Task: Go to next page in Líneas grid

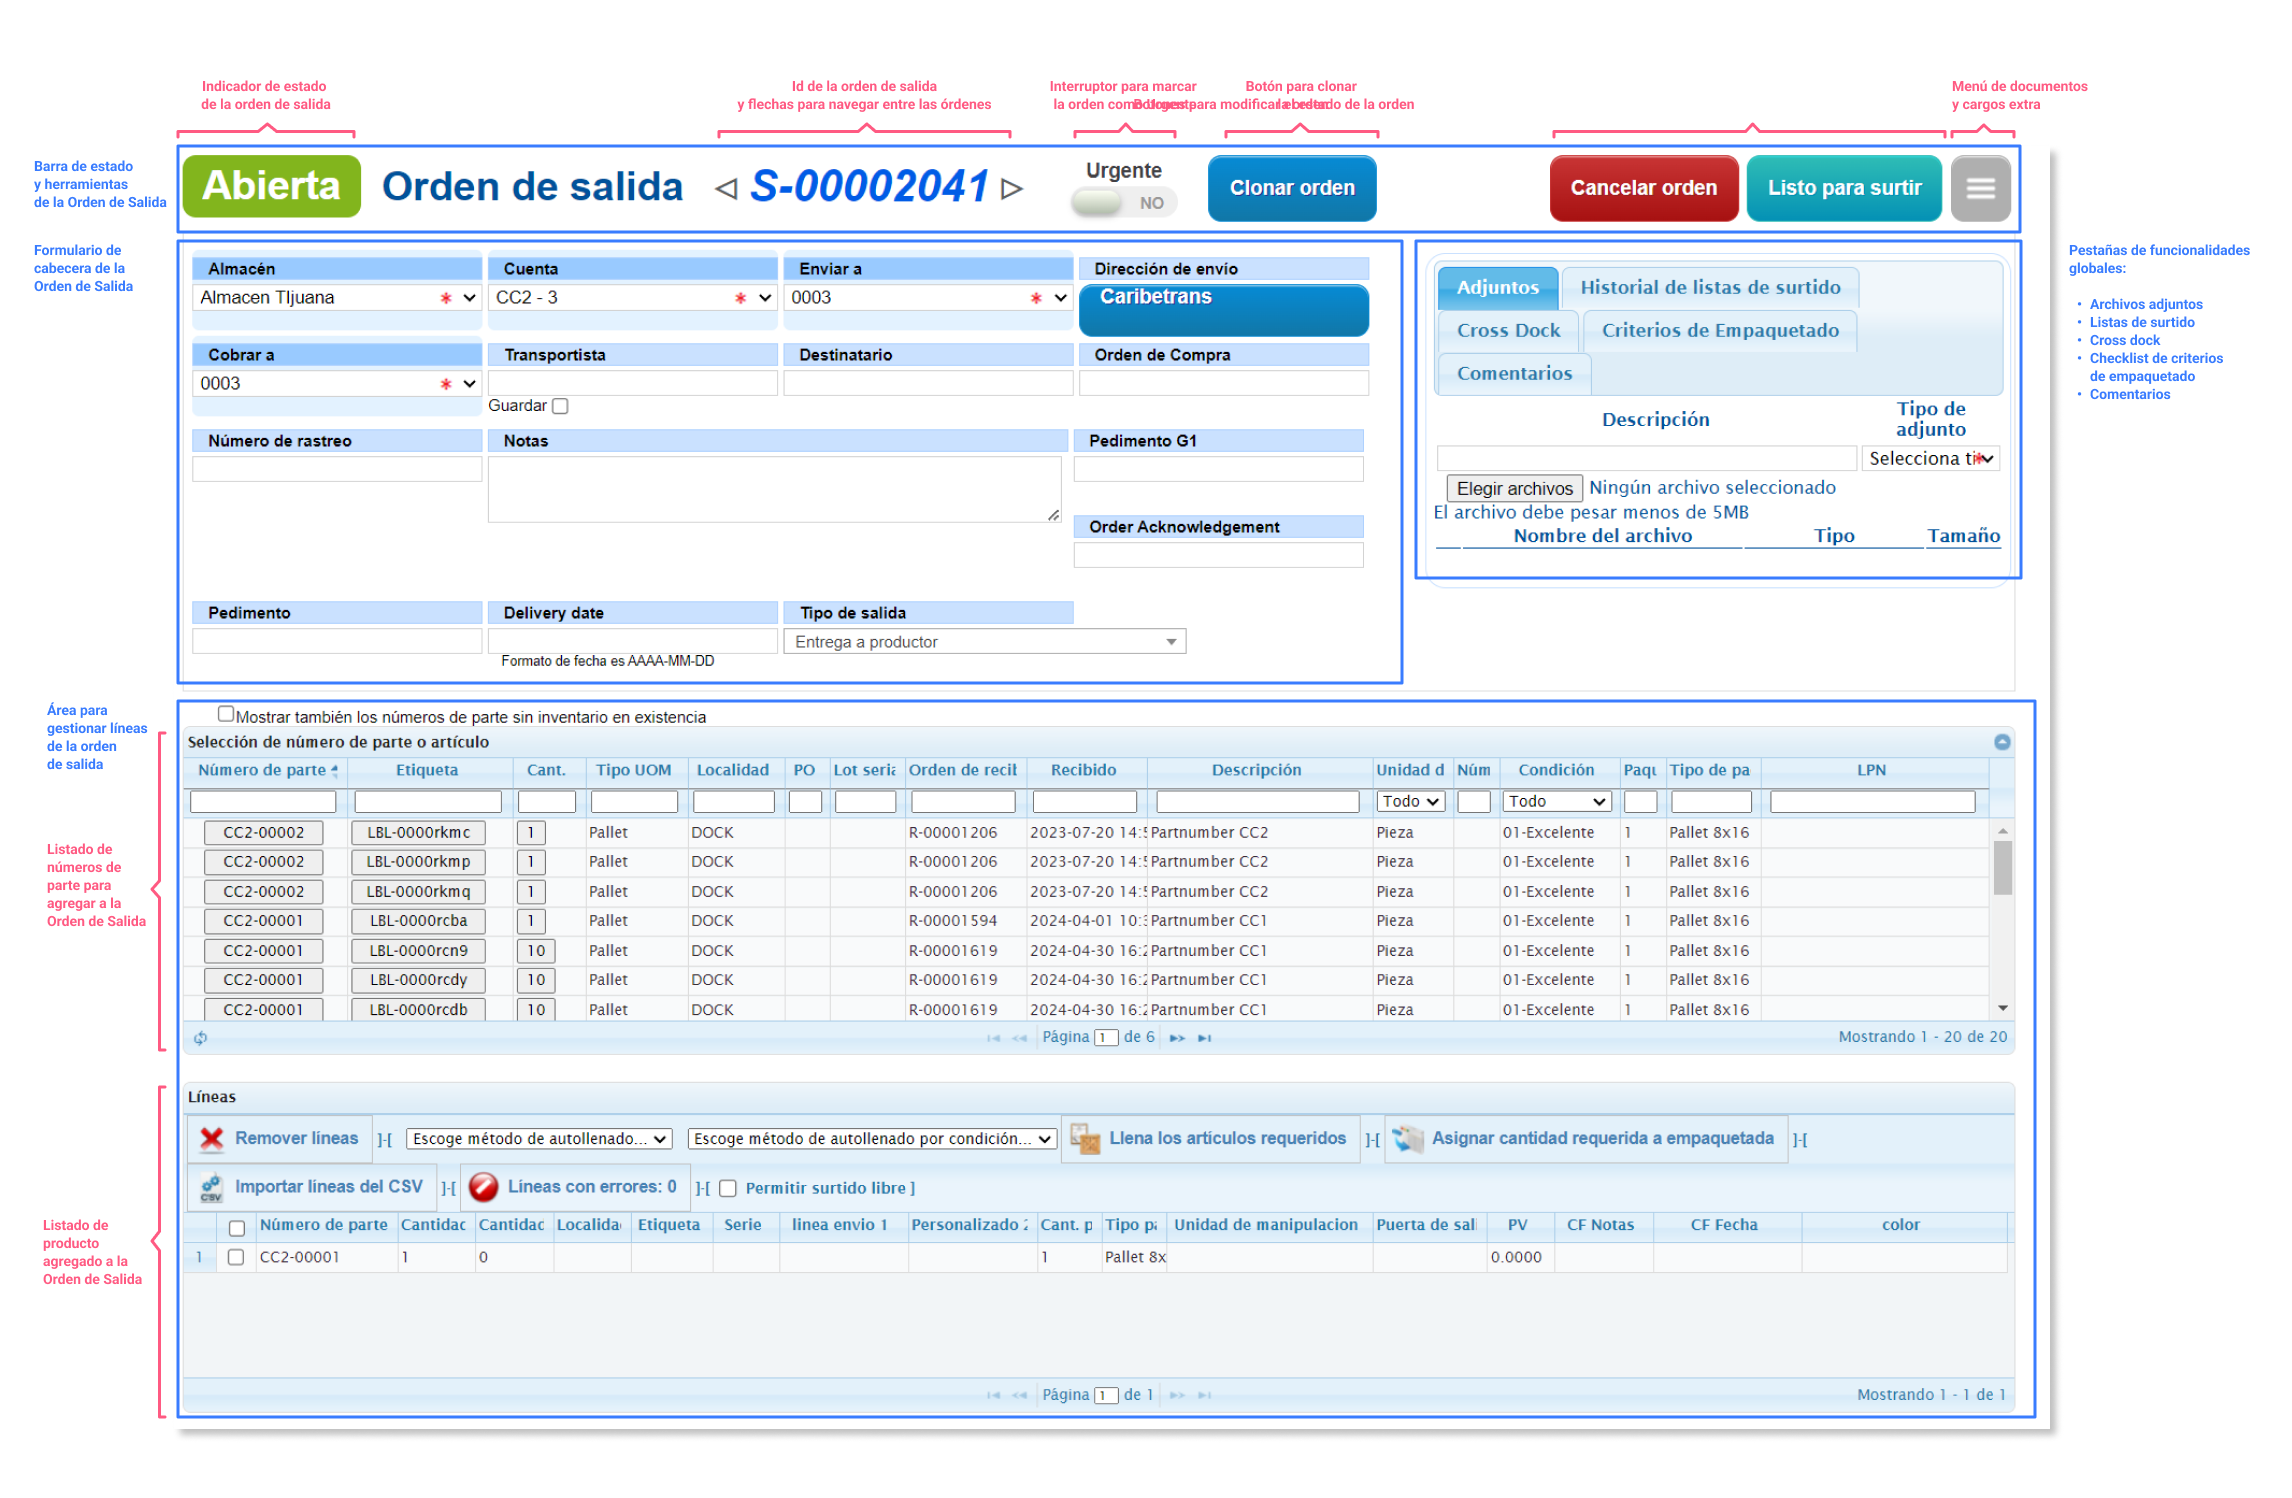Action: coord(1177,1395)
